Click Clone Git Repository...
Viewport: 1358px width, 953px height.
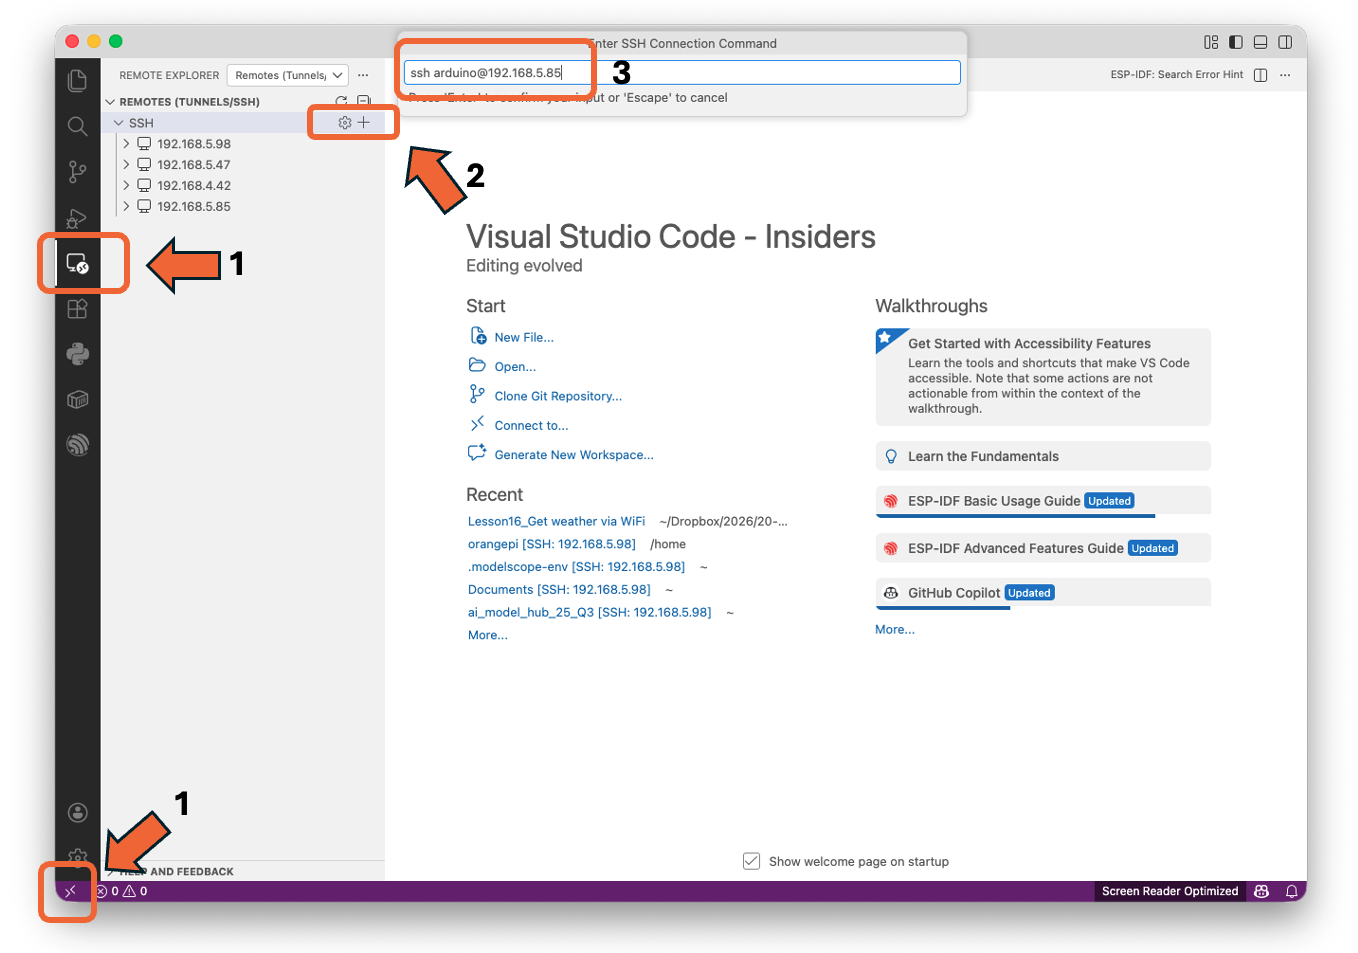click(x=558, y=396)
